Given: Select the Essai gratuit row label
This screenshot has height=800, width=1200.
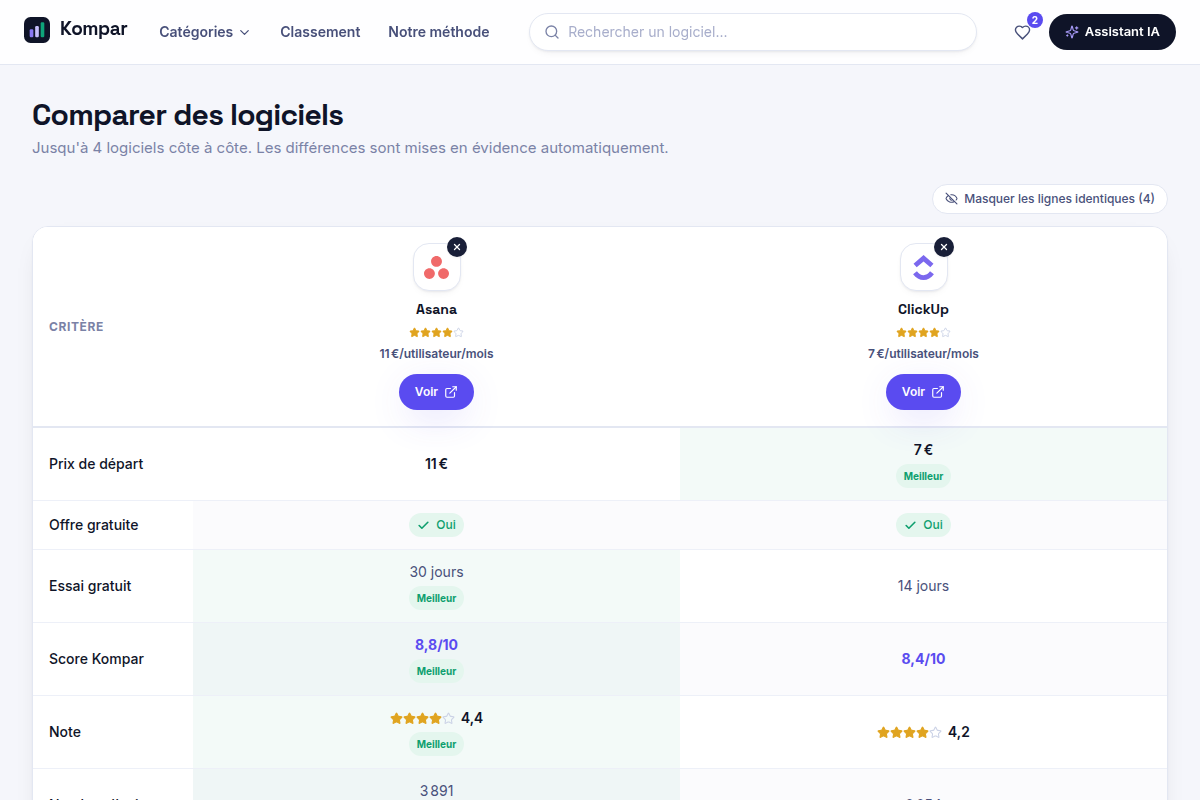Looking at the screenshot, I should click(x=90, y=586).
